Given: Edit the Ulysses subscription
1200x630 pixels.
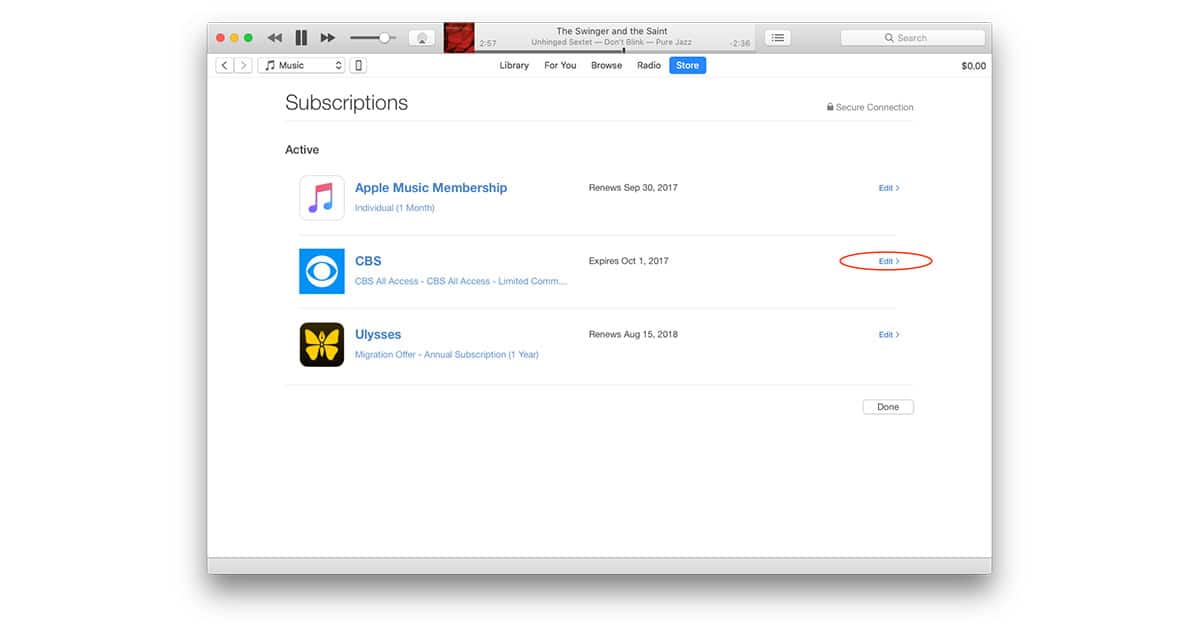Looking at the screenshot, I should 889,335.
